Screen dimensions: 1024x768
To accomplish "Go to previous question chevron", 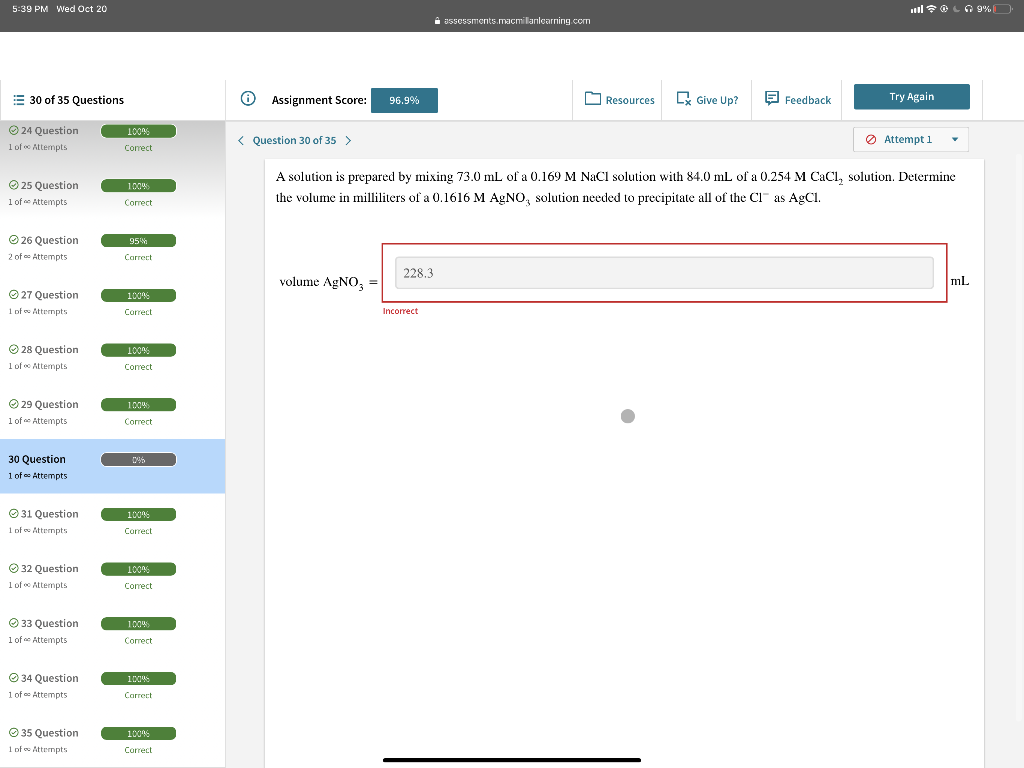I will (241, 140).
